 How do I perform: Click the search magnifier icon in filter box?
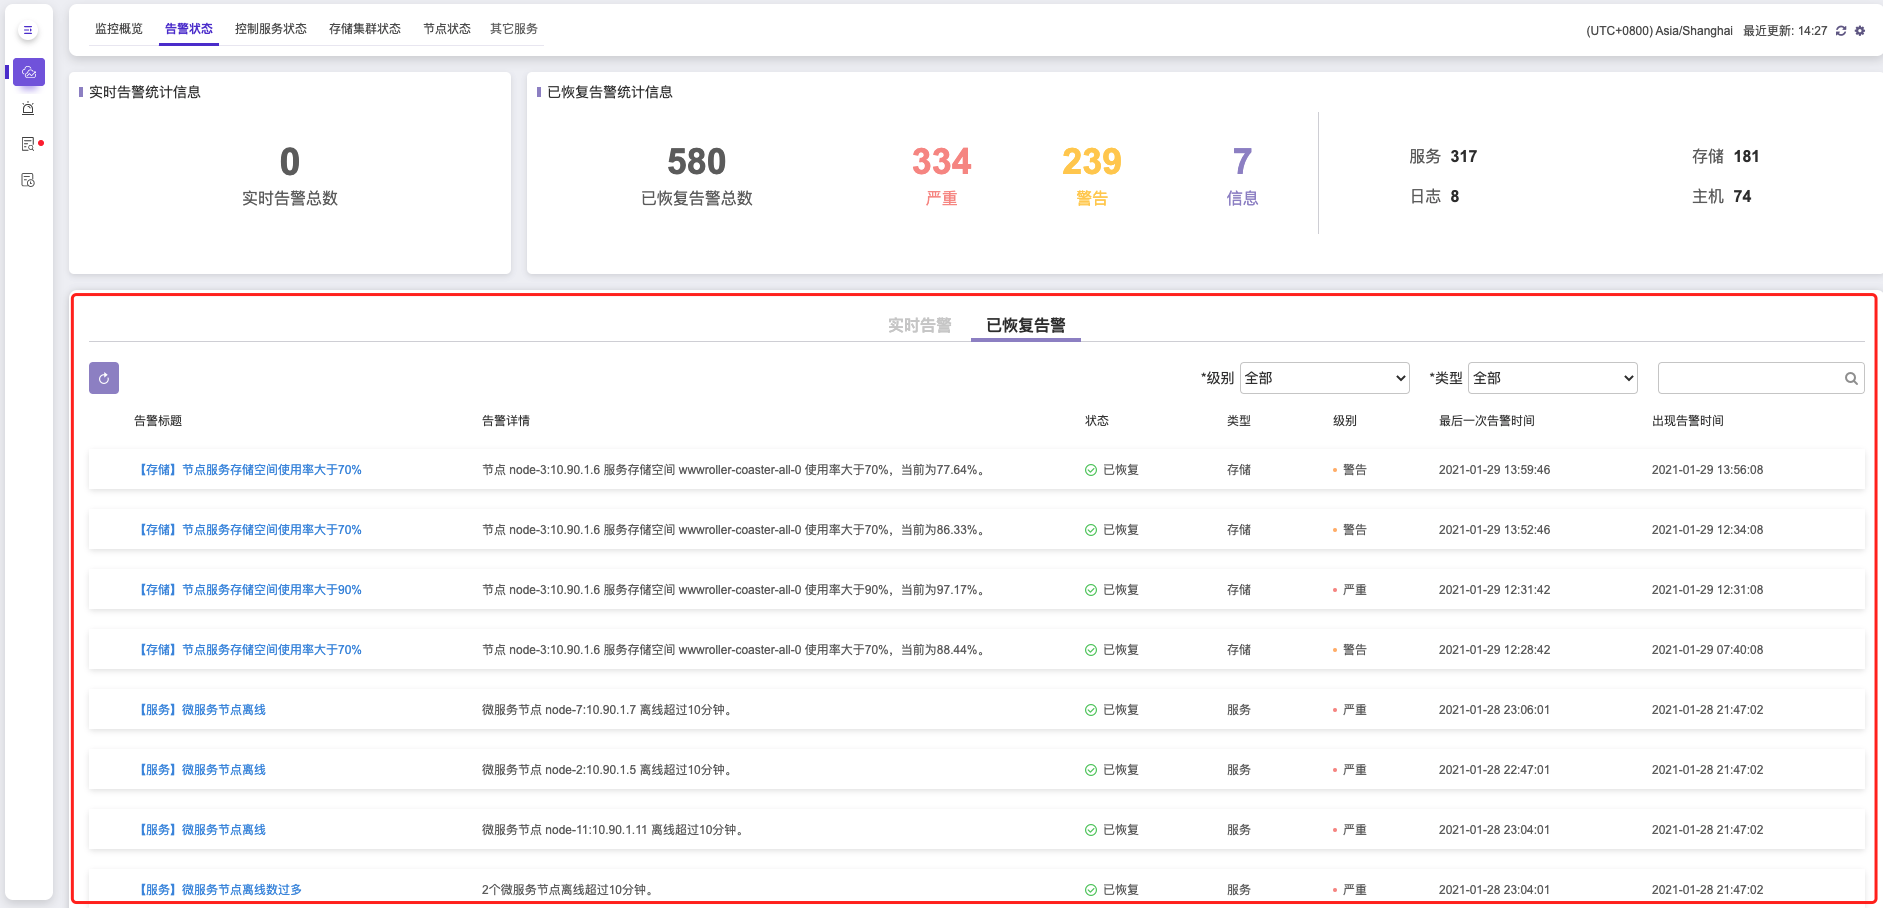1851,378
